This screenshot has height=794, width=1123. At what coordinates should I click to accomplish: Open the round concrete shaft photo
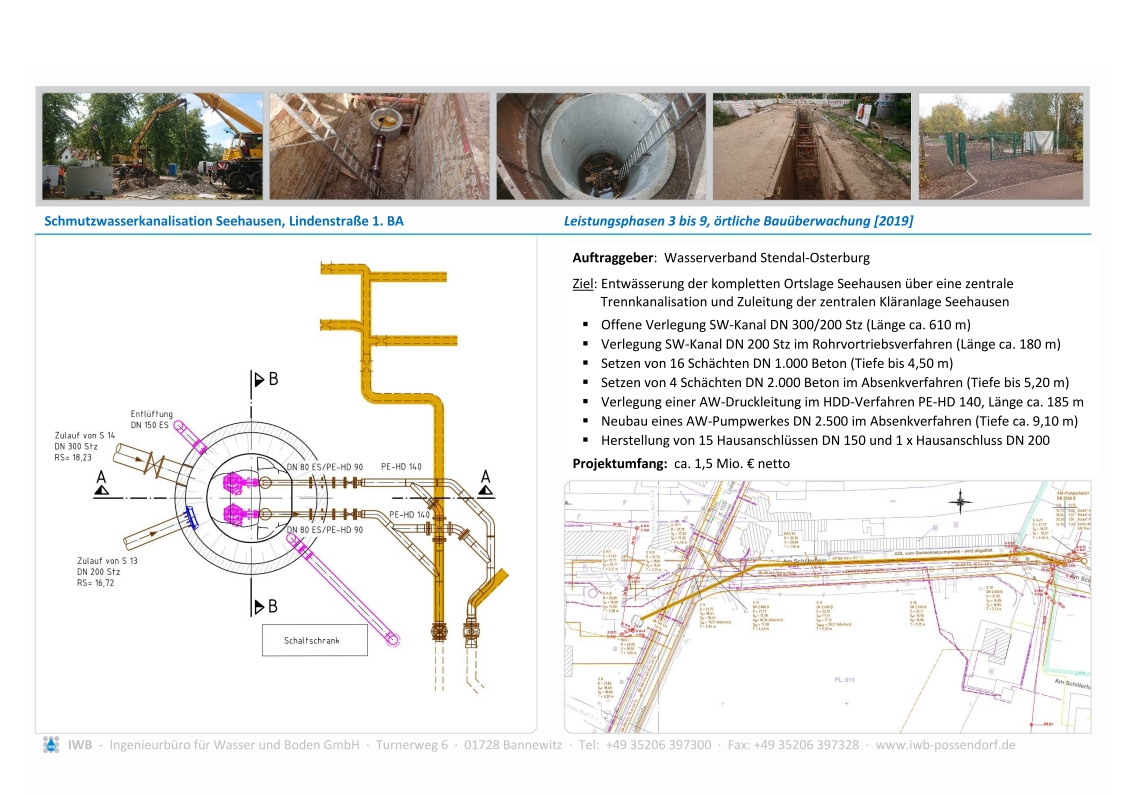point(601,146)
